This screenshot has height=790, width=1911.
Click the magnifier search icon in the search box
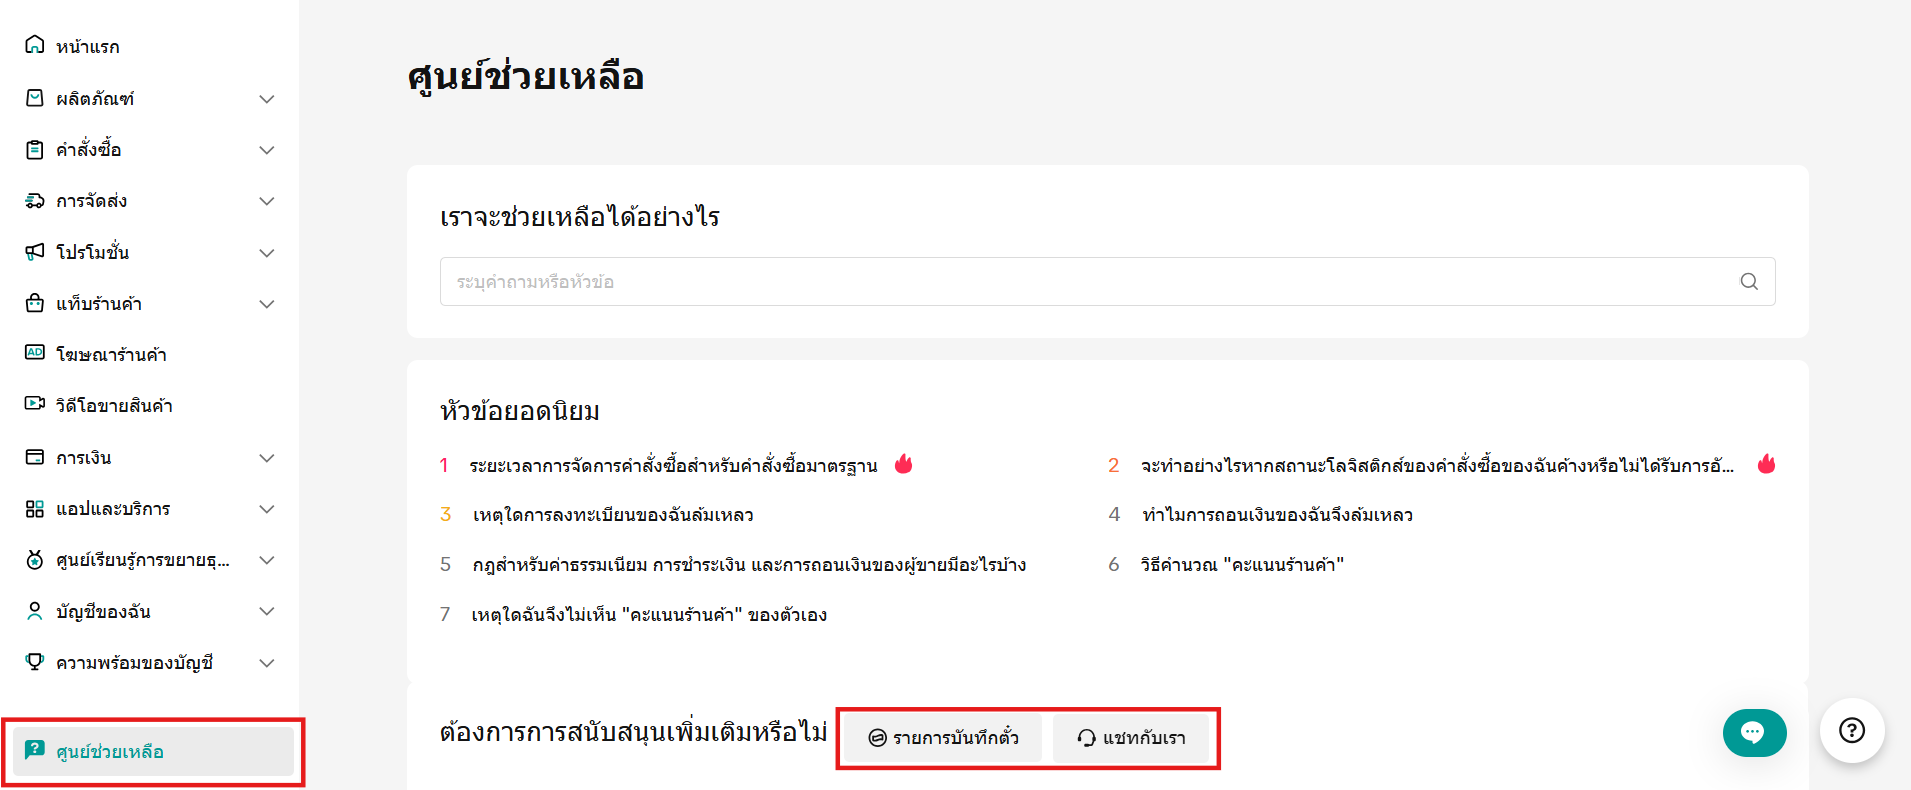point(1749,282)
